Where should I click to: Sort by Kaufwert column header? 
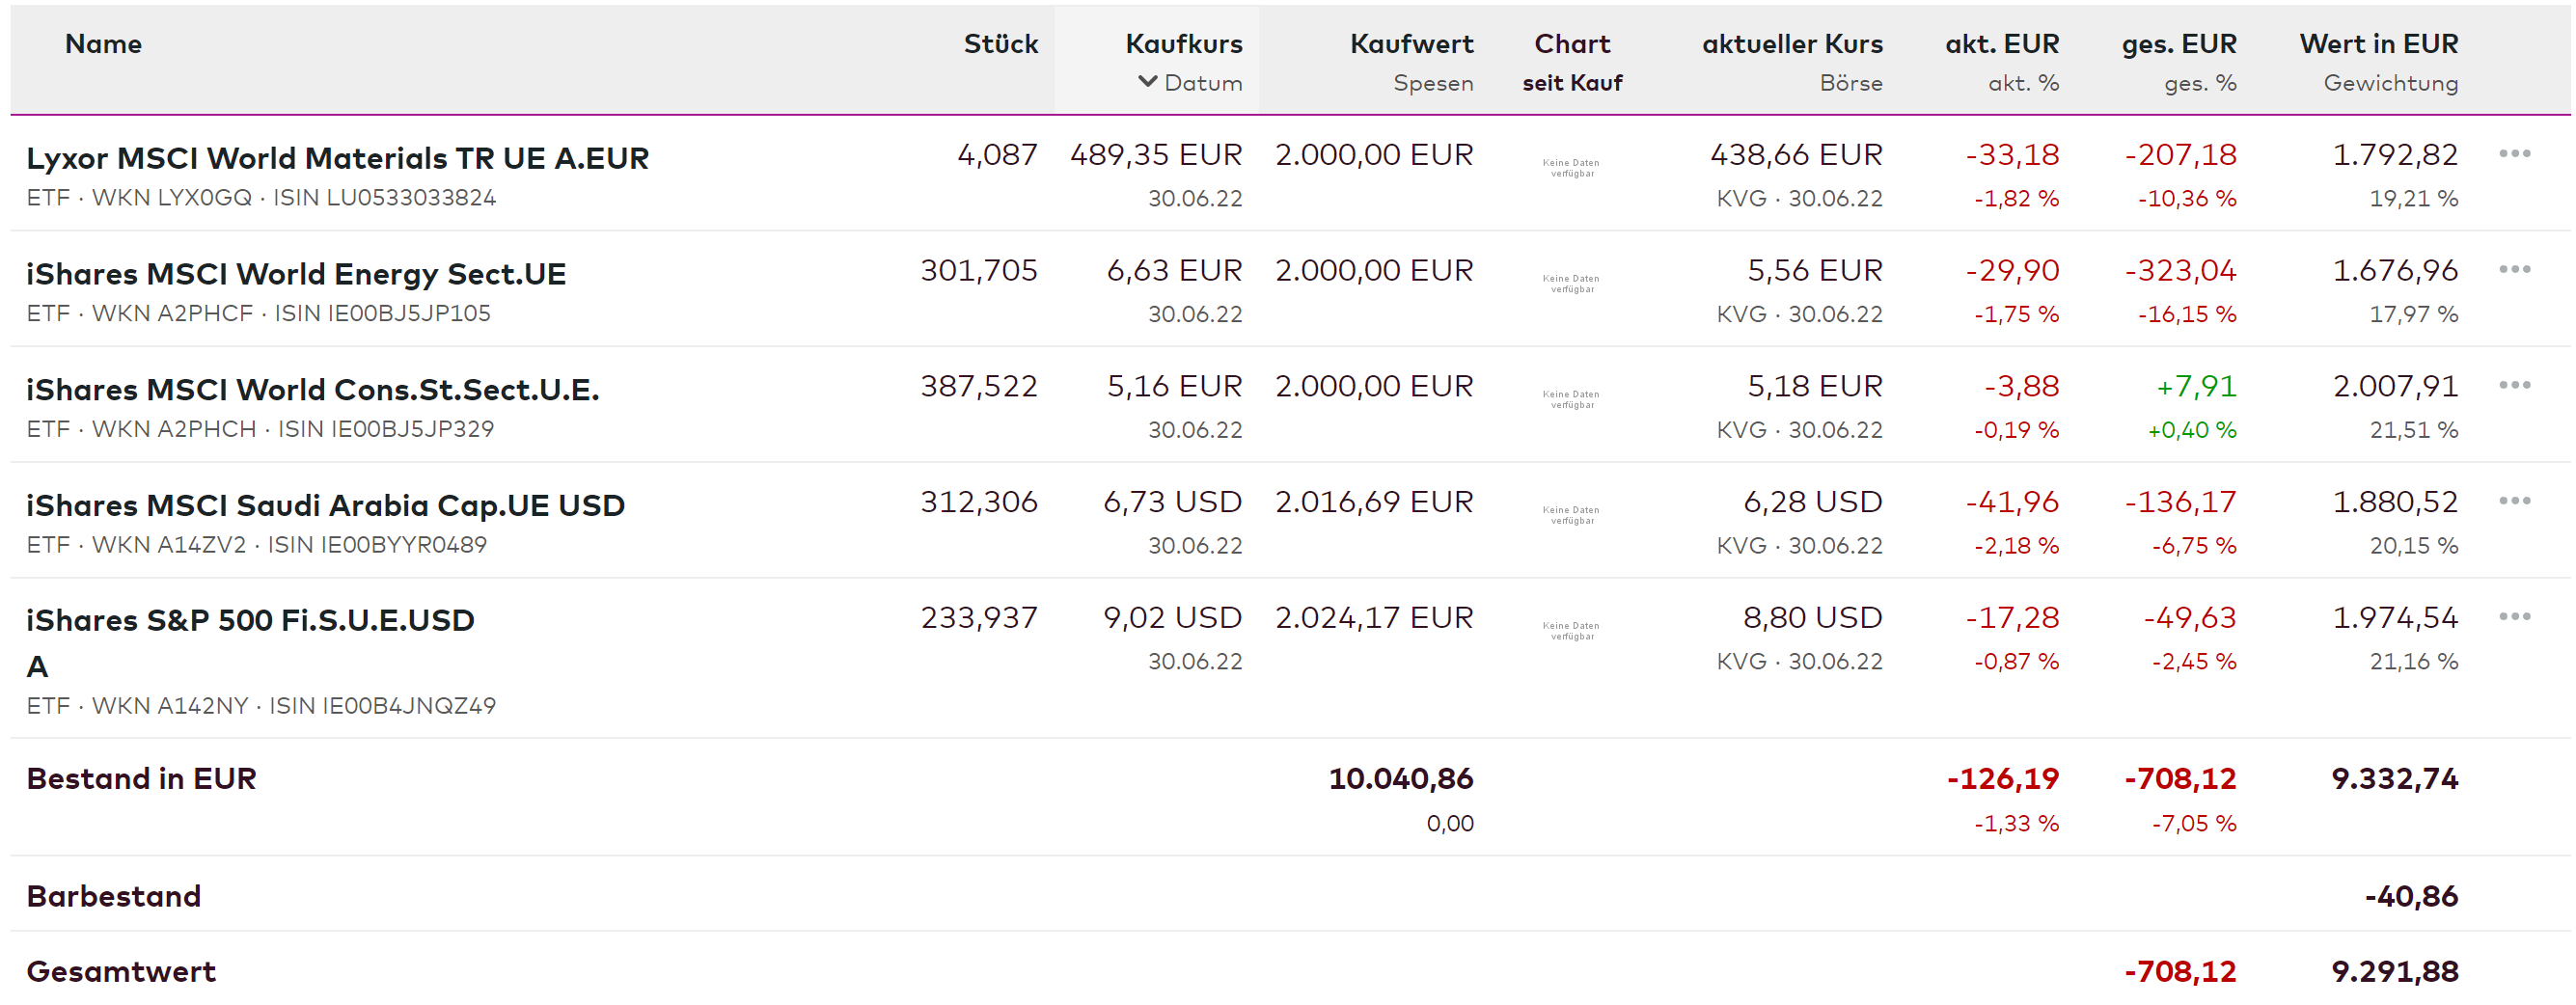coord(1411,44)
